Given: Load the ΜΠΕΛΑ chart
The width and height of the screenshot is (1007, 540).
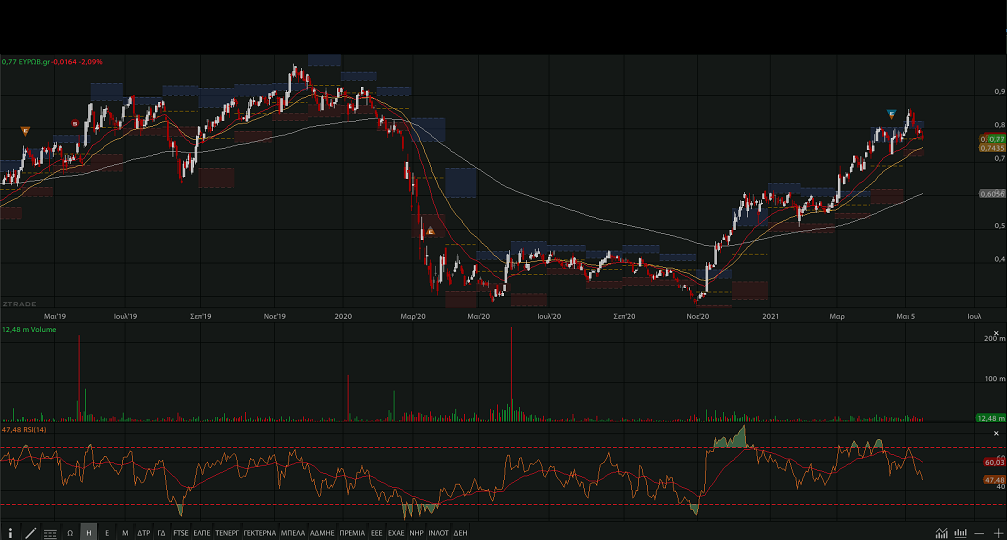Looking at the screenshot, I should [x=293, y=533].
